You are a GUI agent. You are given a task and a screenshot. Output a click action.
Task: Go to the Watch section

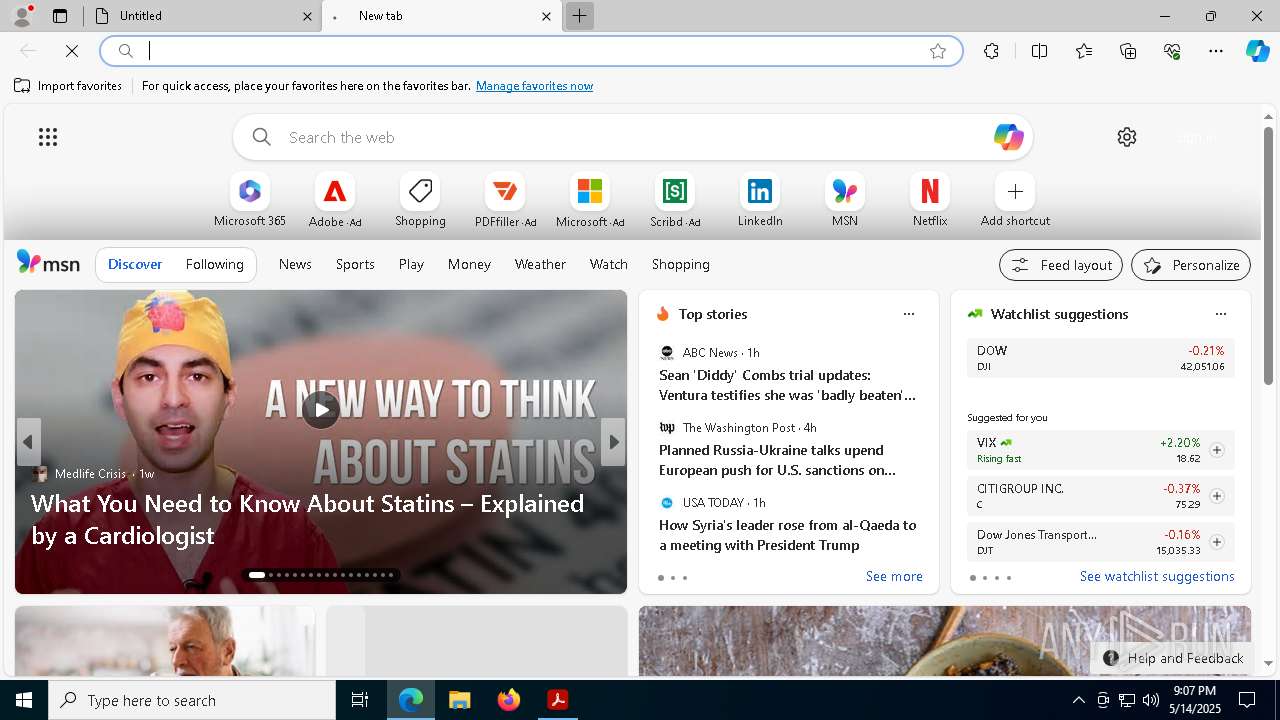(x=609, y=264)
